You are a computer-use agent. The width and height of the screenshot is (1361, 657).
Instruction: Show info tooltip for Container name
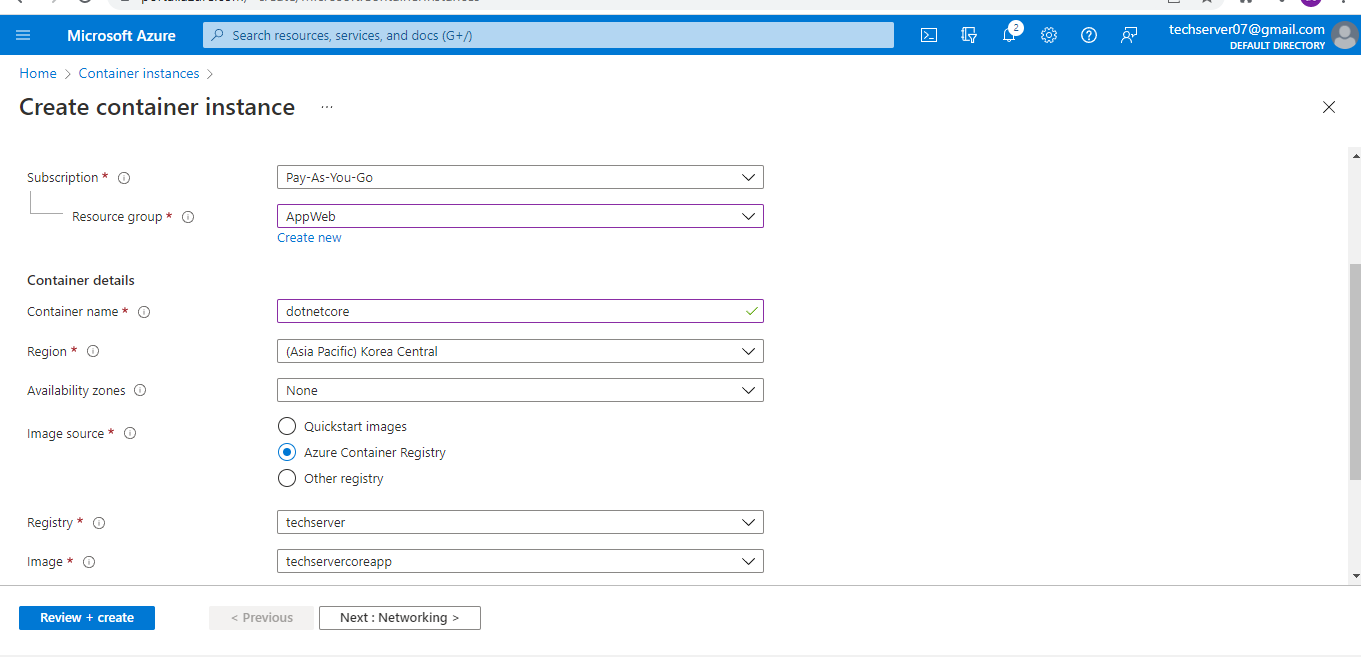coord(144,312)
